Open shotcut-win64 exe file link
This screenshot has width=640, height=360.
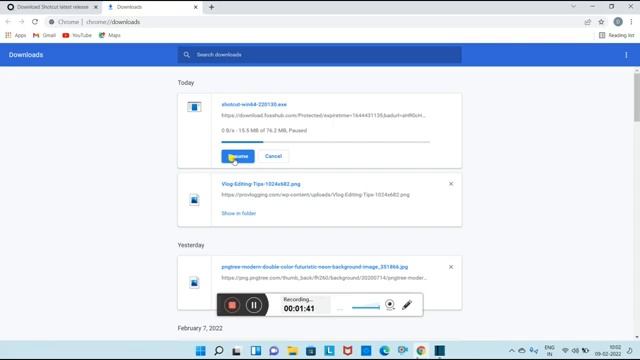coord(254,104)
